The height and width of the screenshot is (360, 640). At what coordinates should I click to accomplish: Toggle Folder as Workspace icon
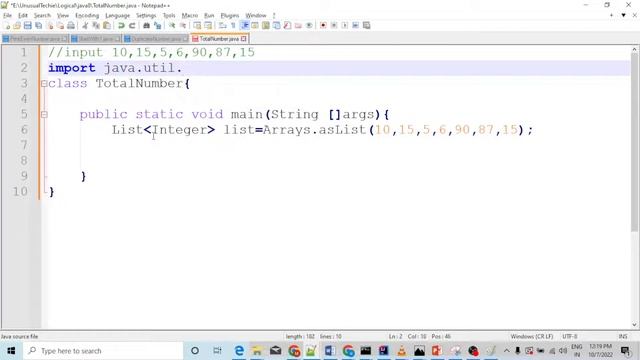point(298,25)
